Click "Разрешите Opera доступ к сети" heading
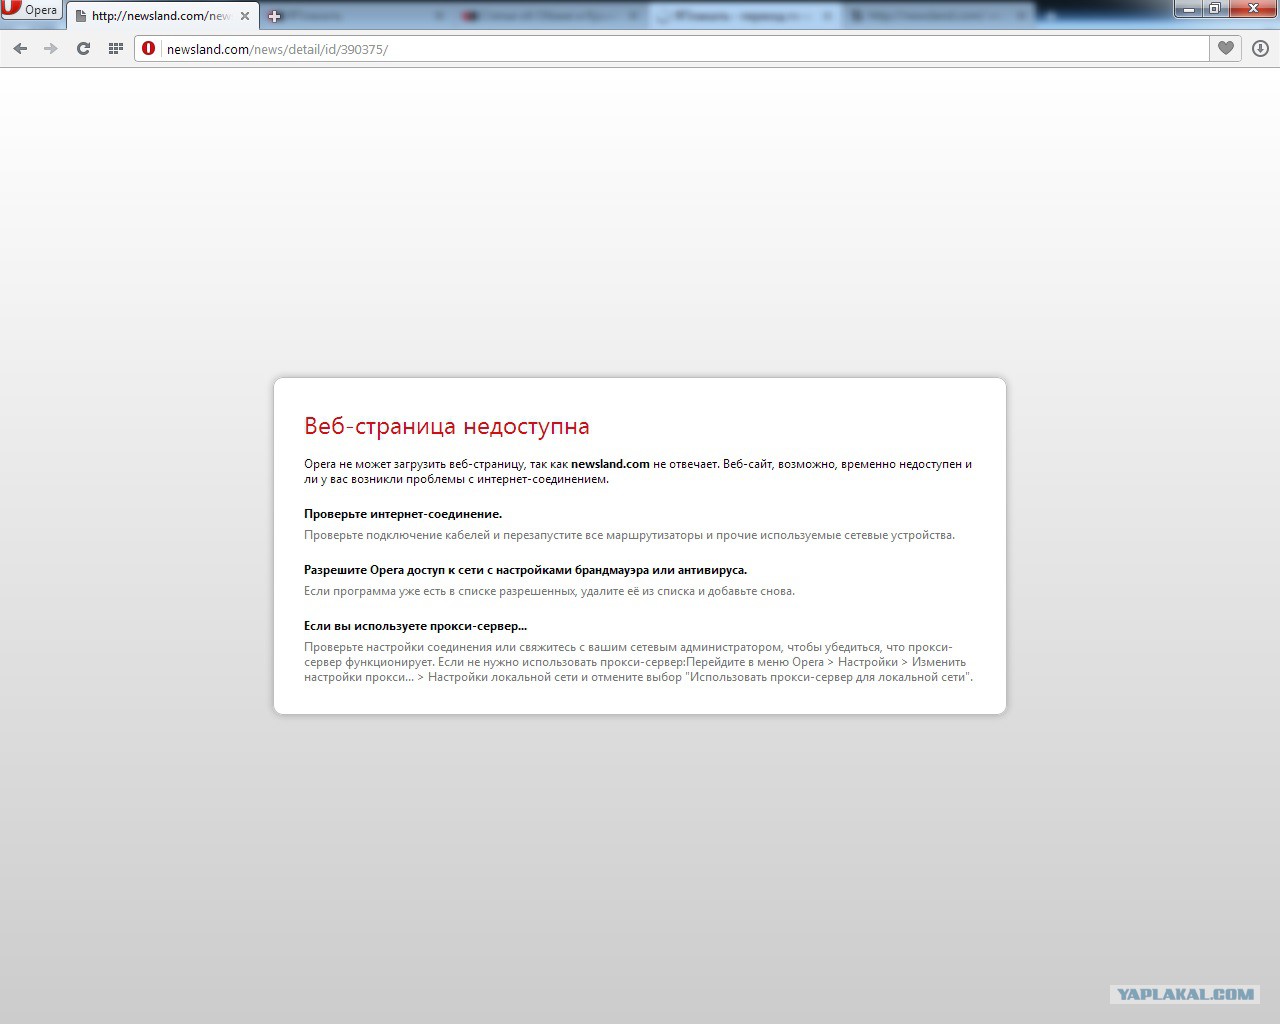This screenshot has width=1280, height=1024. pos(526,570)
